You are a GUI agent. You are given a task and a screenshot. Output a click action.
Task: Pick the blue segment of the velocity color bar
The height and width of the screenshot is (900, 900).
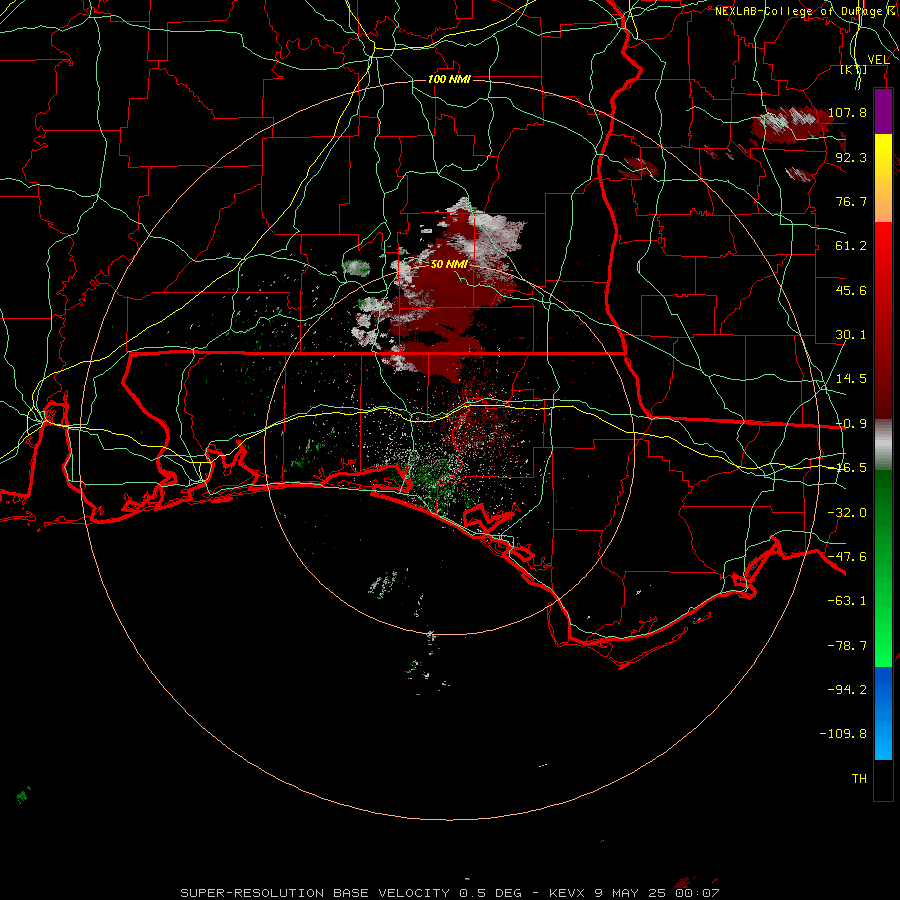[883, 712]
